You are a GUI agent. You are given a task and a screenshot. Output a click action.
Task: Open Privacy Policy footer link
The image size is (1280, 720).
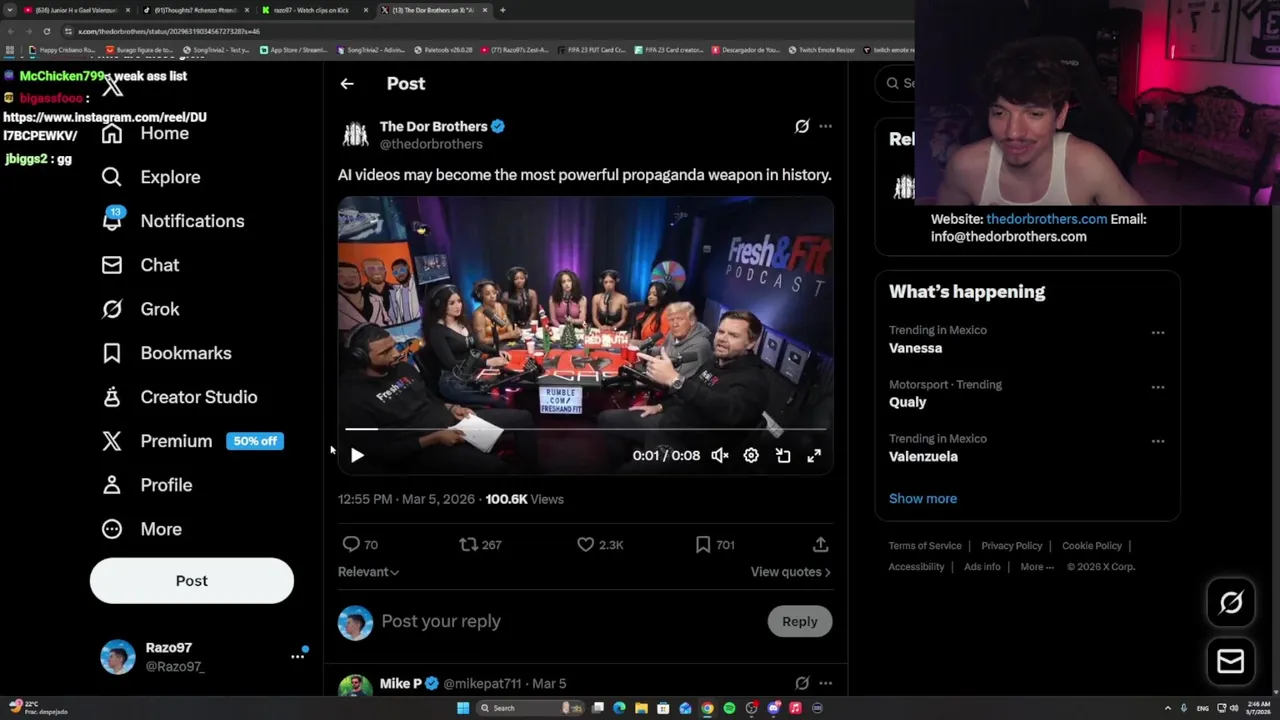[1012, 546]
